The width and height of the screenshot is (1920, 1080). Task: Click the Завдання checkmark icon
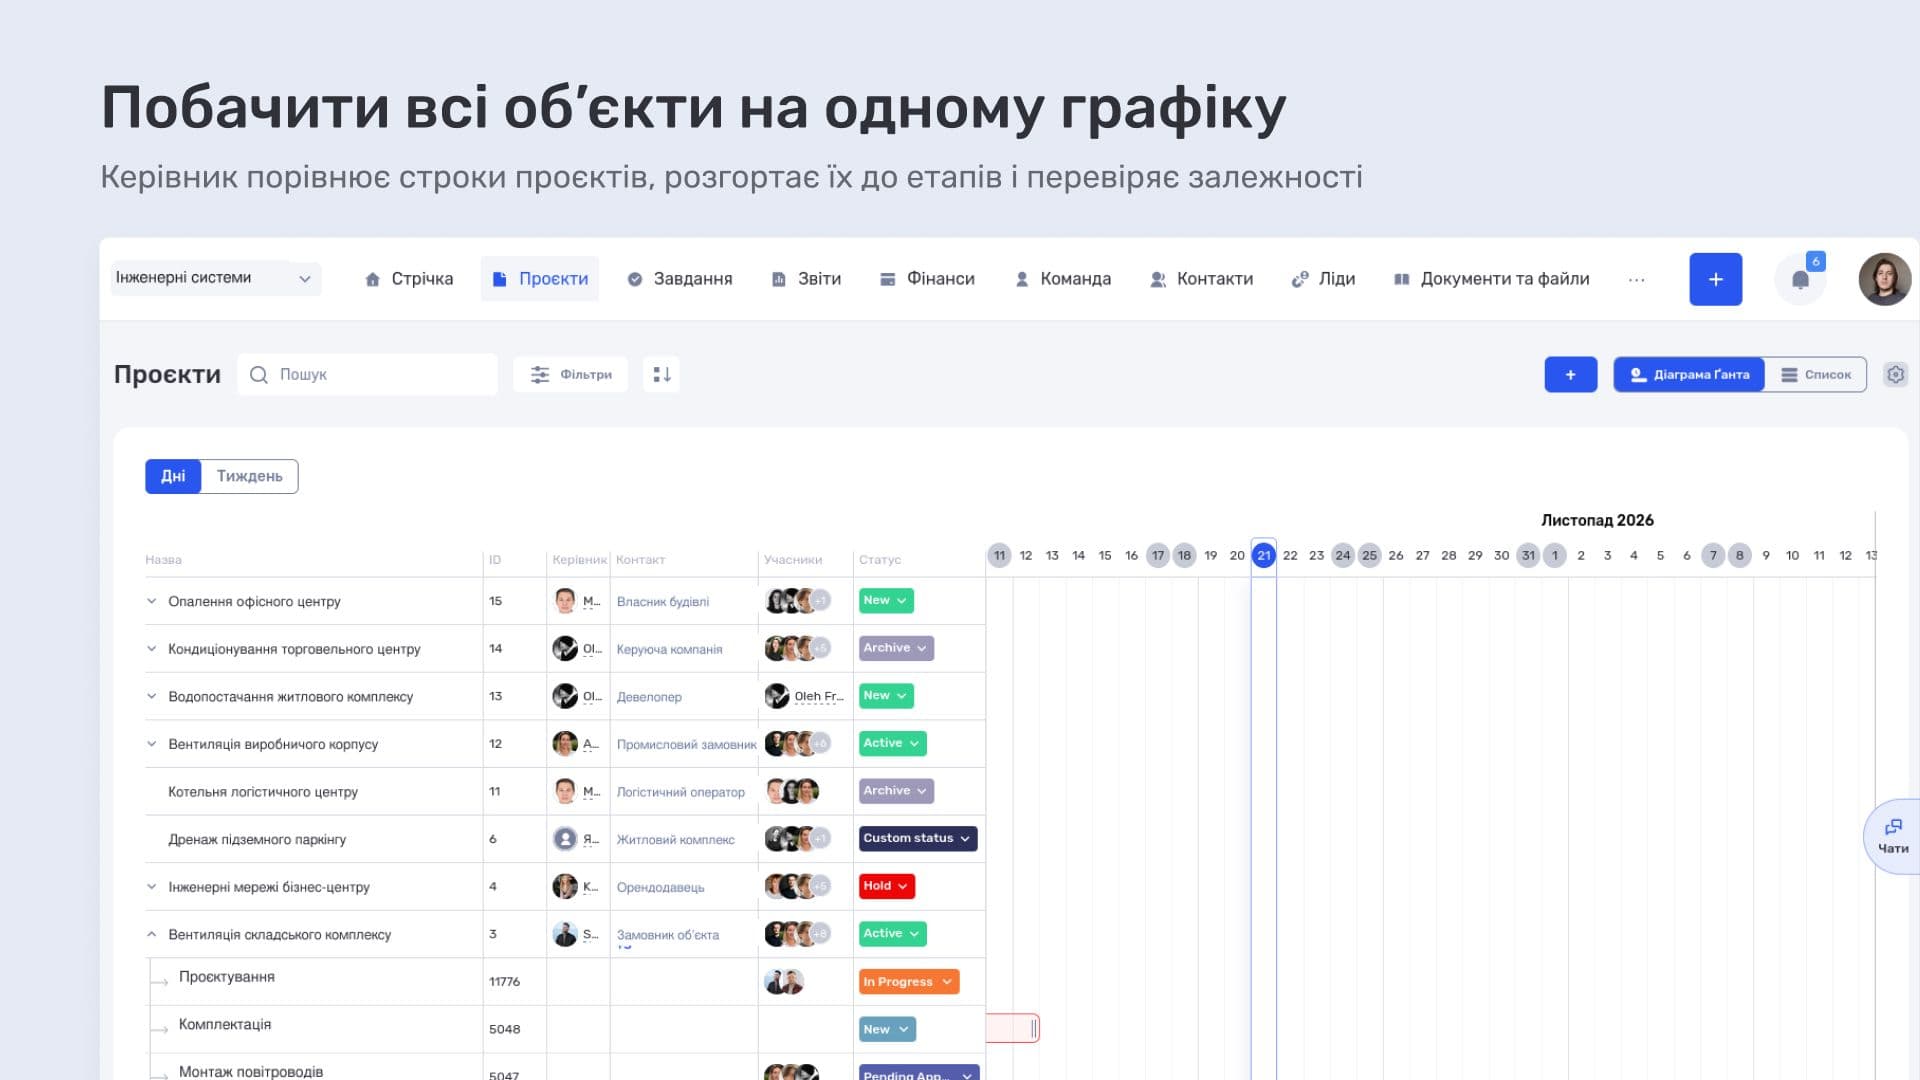634,279
